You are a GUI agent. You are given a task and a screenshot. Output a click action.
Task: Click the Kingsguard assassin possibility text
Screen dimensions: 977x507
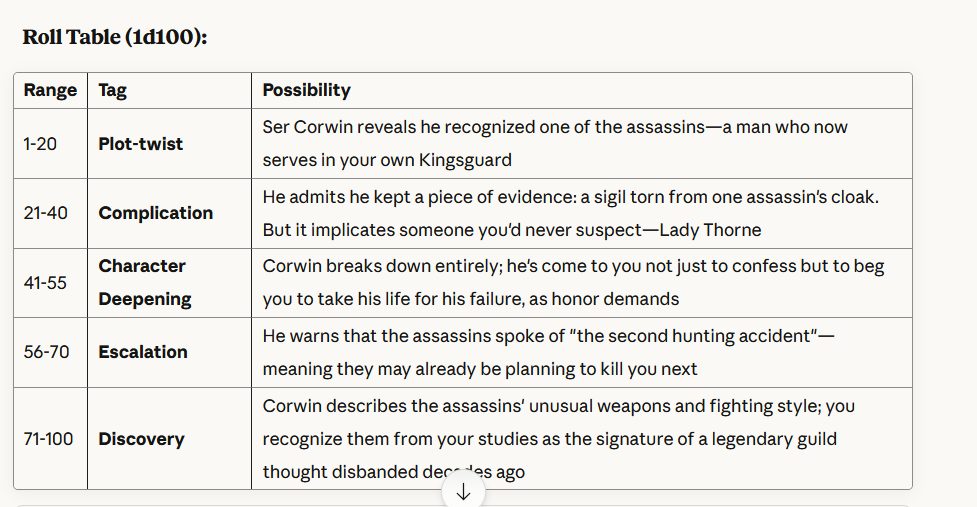(x=555, y=144)
